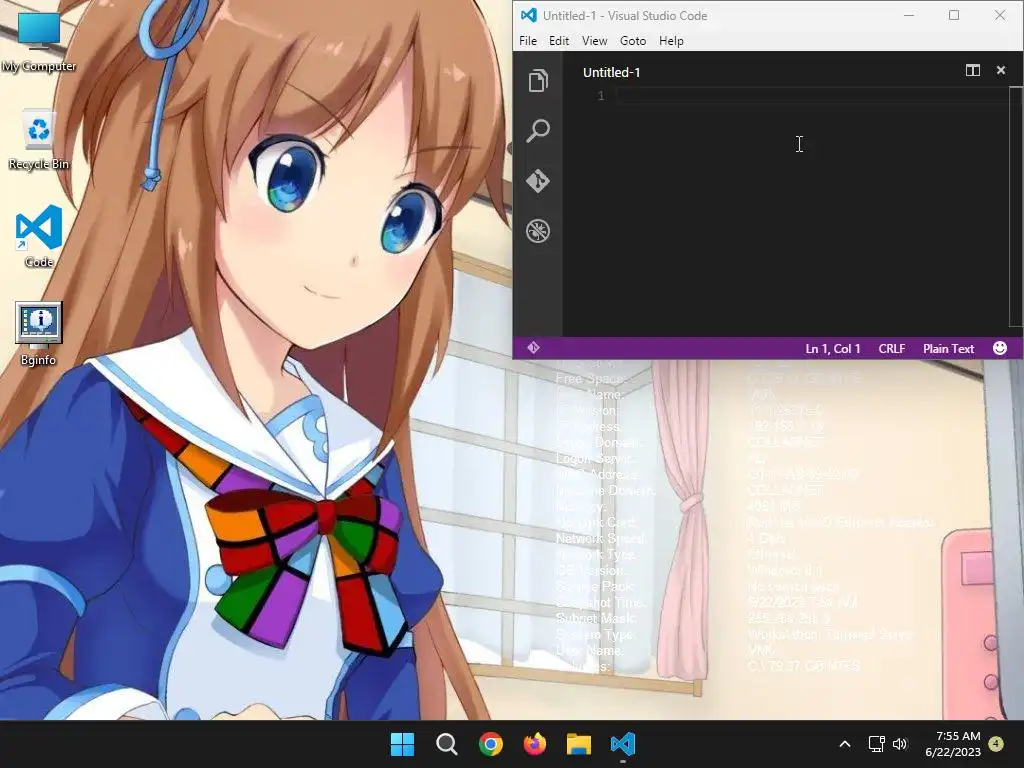Open the Git source control view
The width and height of the screenshot is (1024, 768).
pyautogui.click(x=538, y=181)
